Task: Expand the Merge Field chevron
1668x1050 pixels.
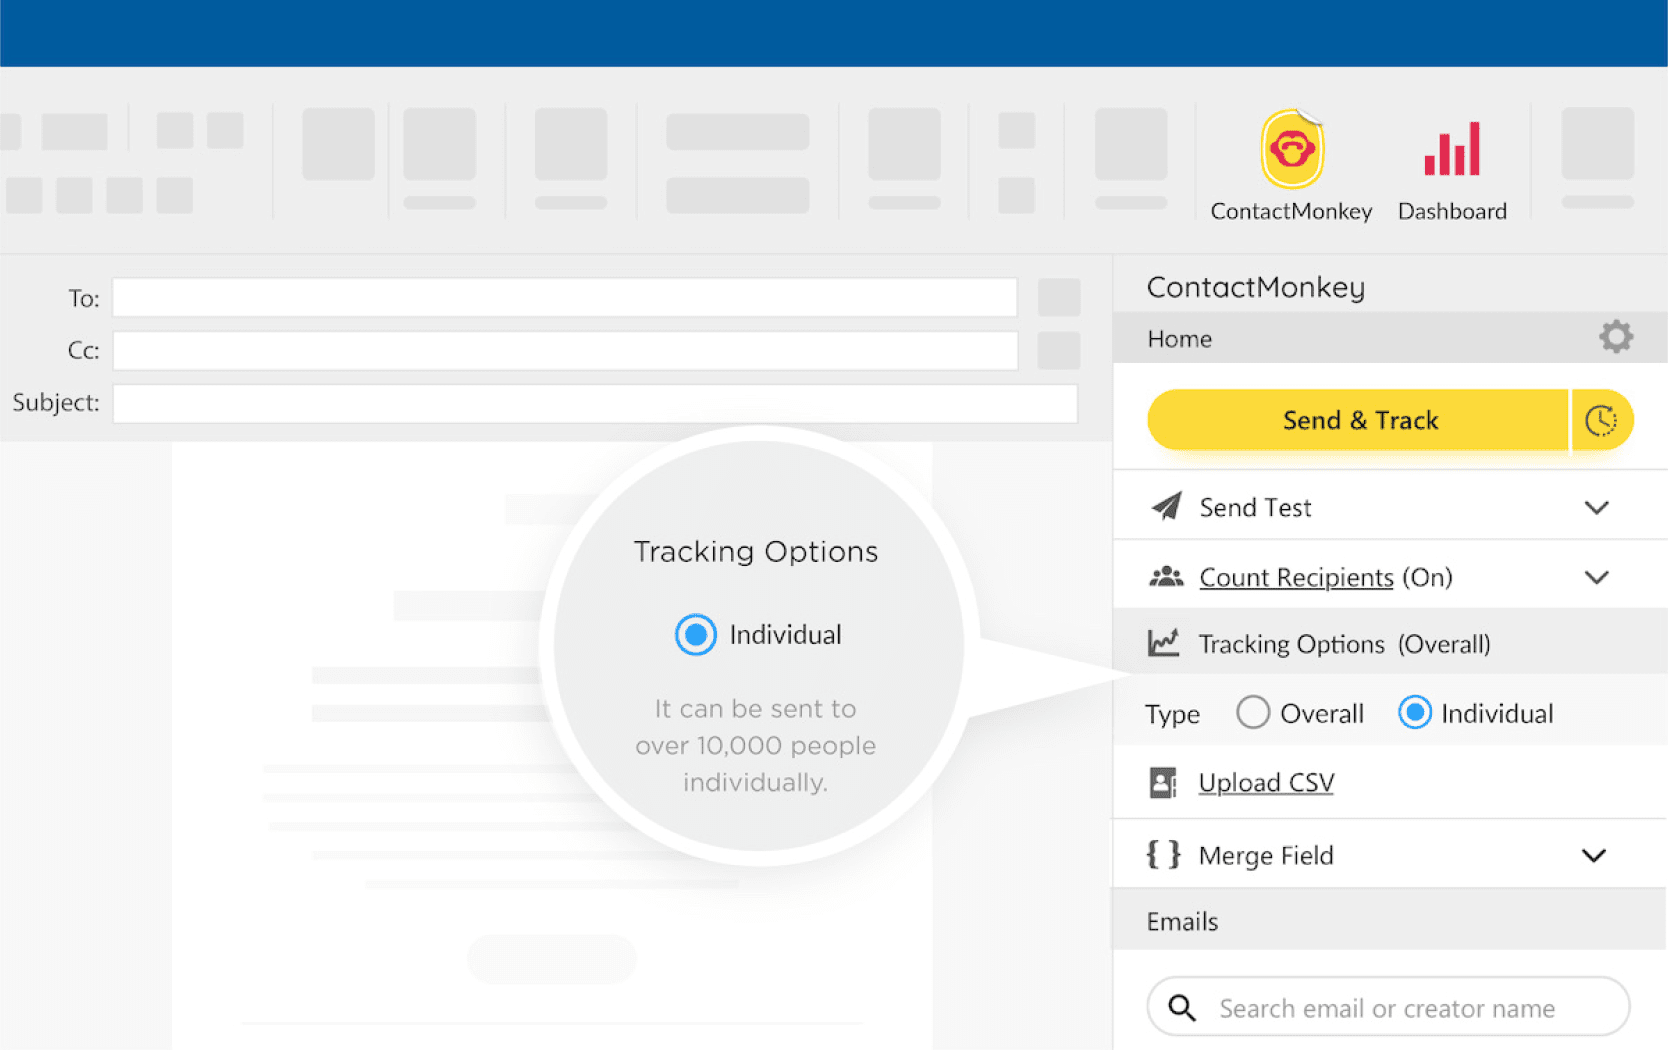Action: tap(1594, 856)
